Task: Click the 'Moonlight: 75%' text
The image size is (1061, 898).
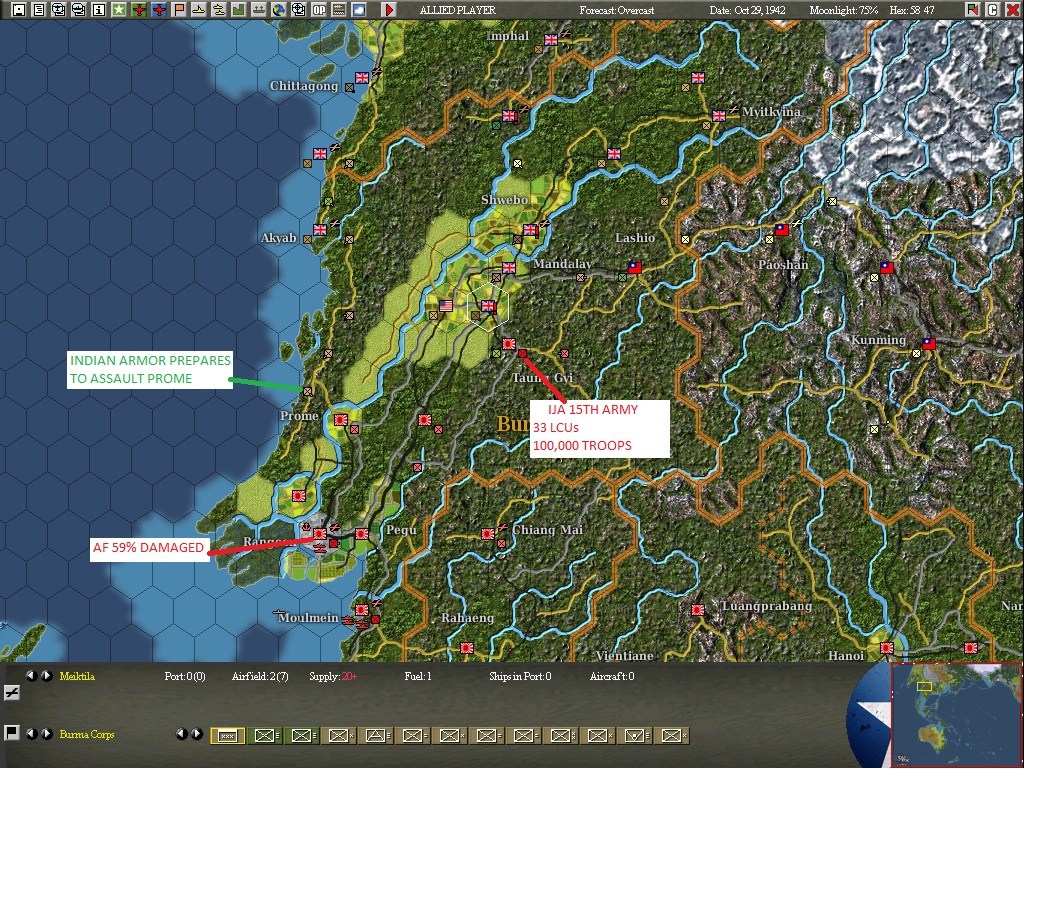Action: [x=843, y=10]
